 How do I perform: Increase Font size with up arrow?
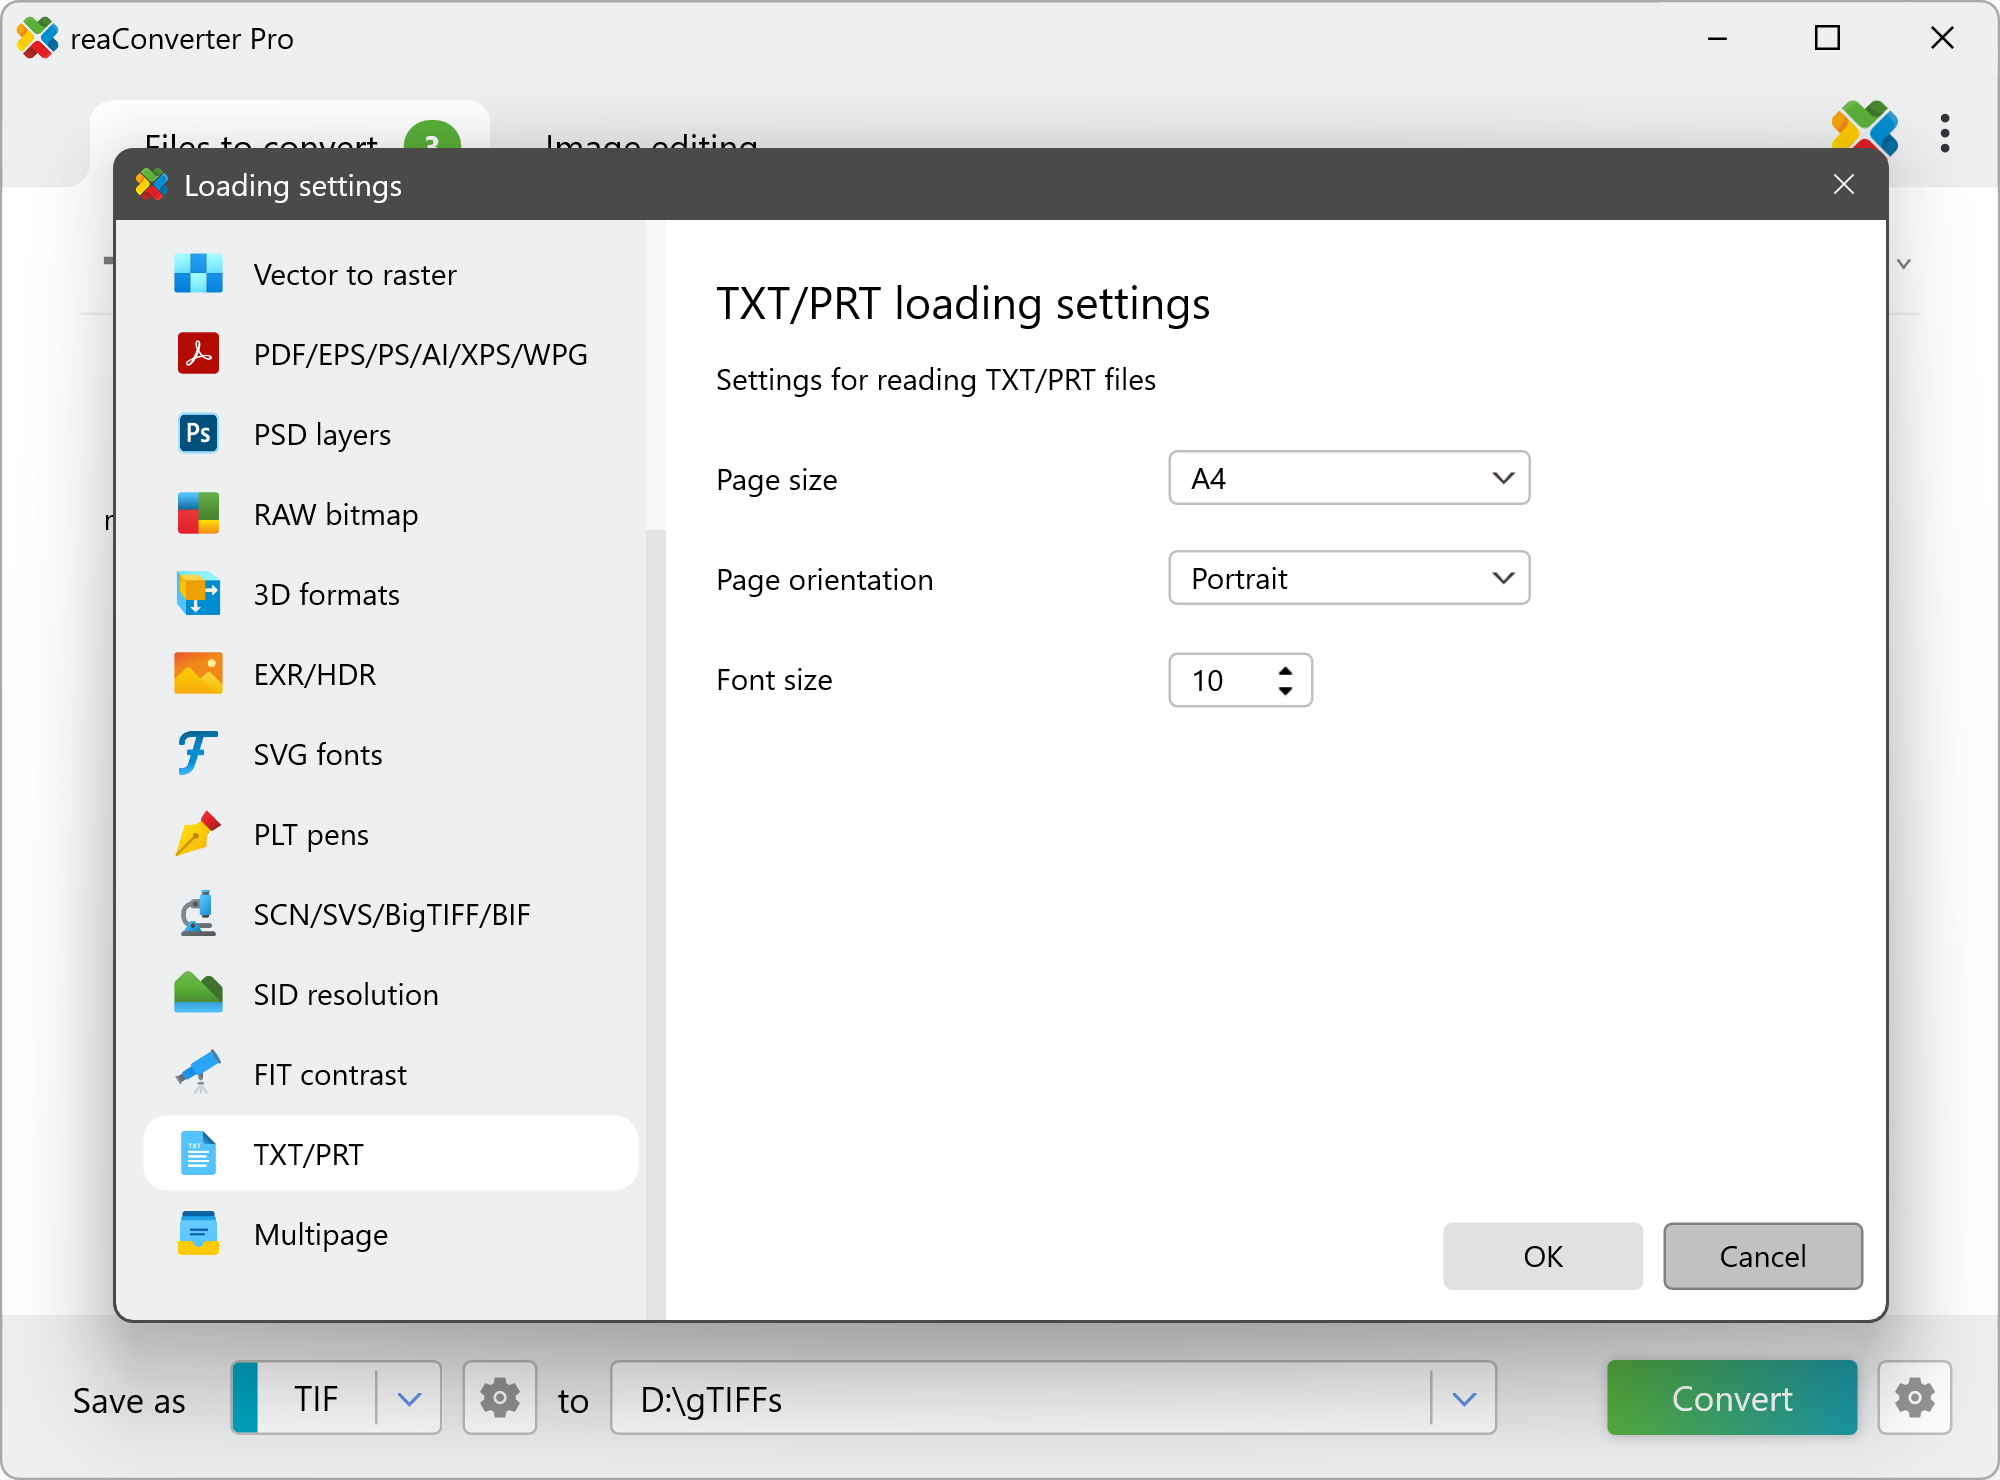(1286, 671)
